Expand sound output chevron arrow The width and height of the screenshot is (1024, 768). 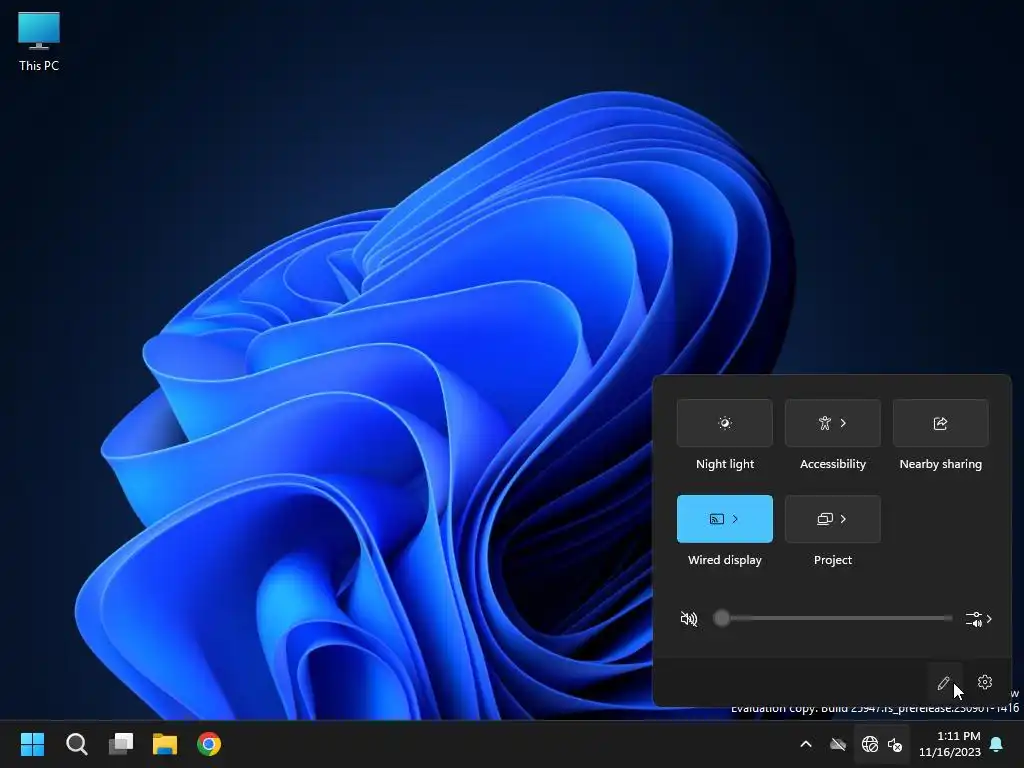click(x=989, y=618)
